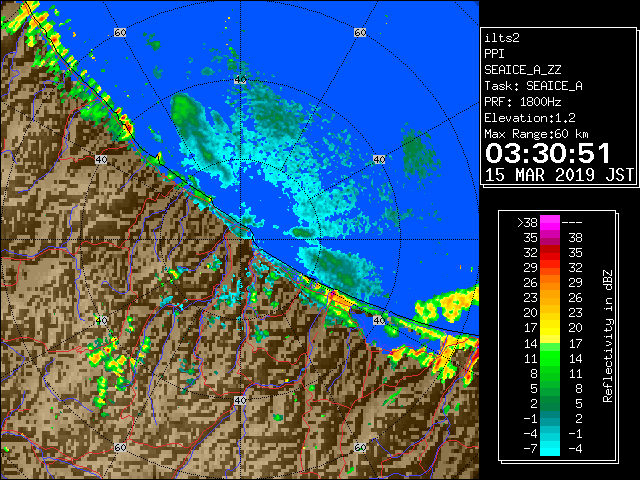640x480 pixels.
Task: Click the radar center where azimuth lines cross
Action: 240,240
